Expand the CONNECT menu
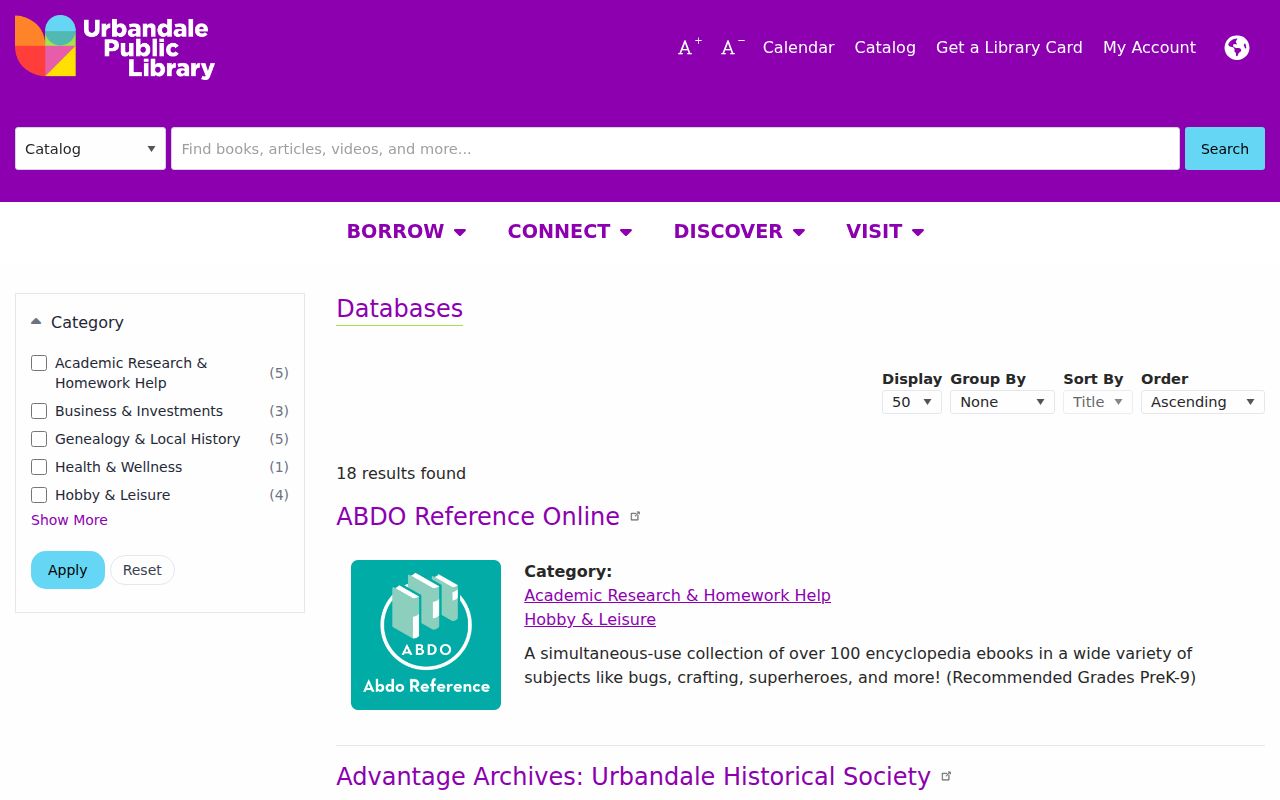 click(570, 231)
